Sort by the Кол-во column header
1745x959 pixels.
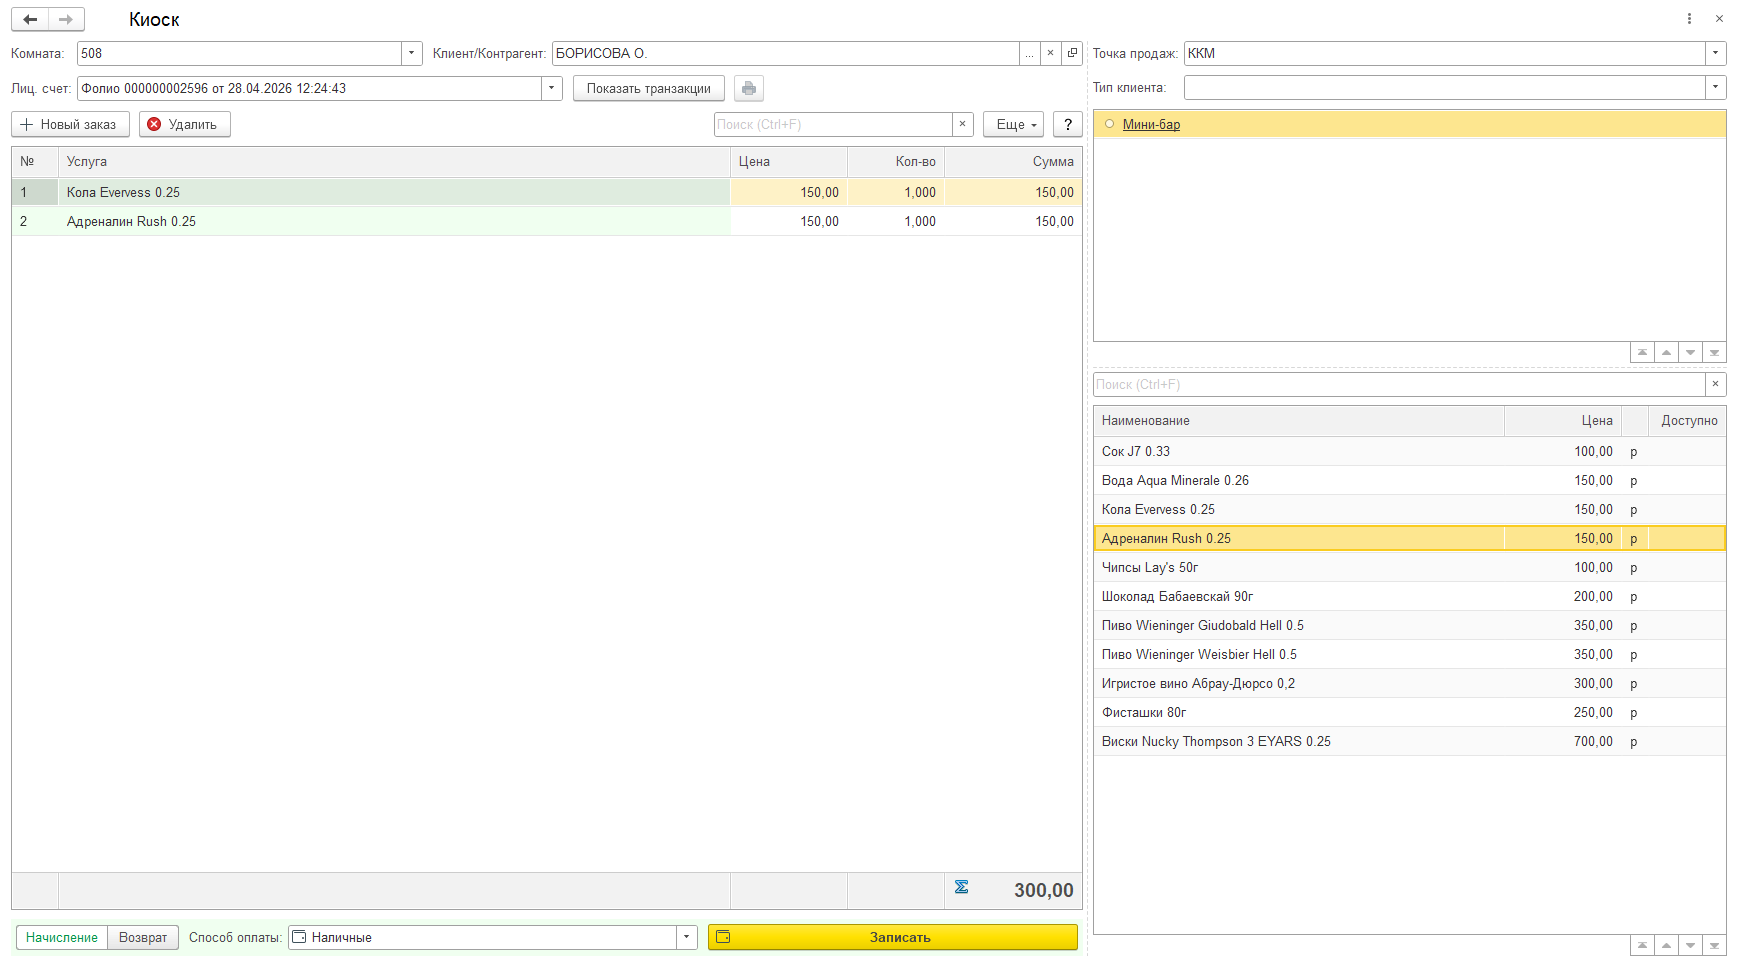(x=896, y=161)
